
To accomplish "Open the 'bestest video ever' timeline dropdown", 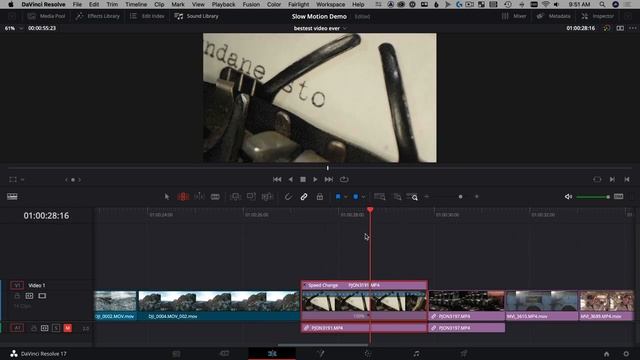I will [x=320, y=28].
